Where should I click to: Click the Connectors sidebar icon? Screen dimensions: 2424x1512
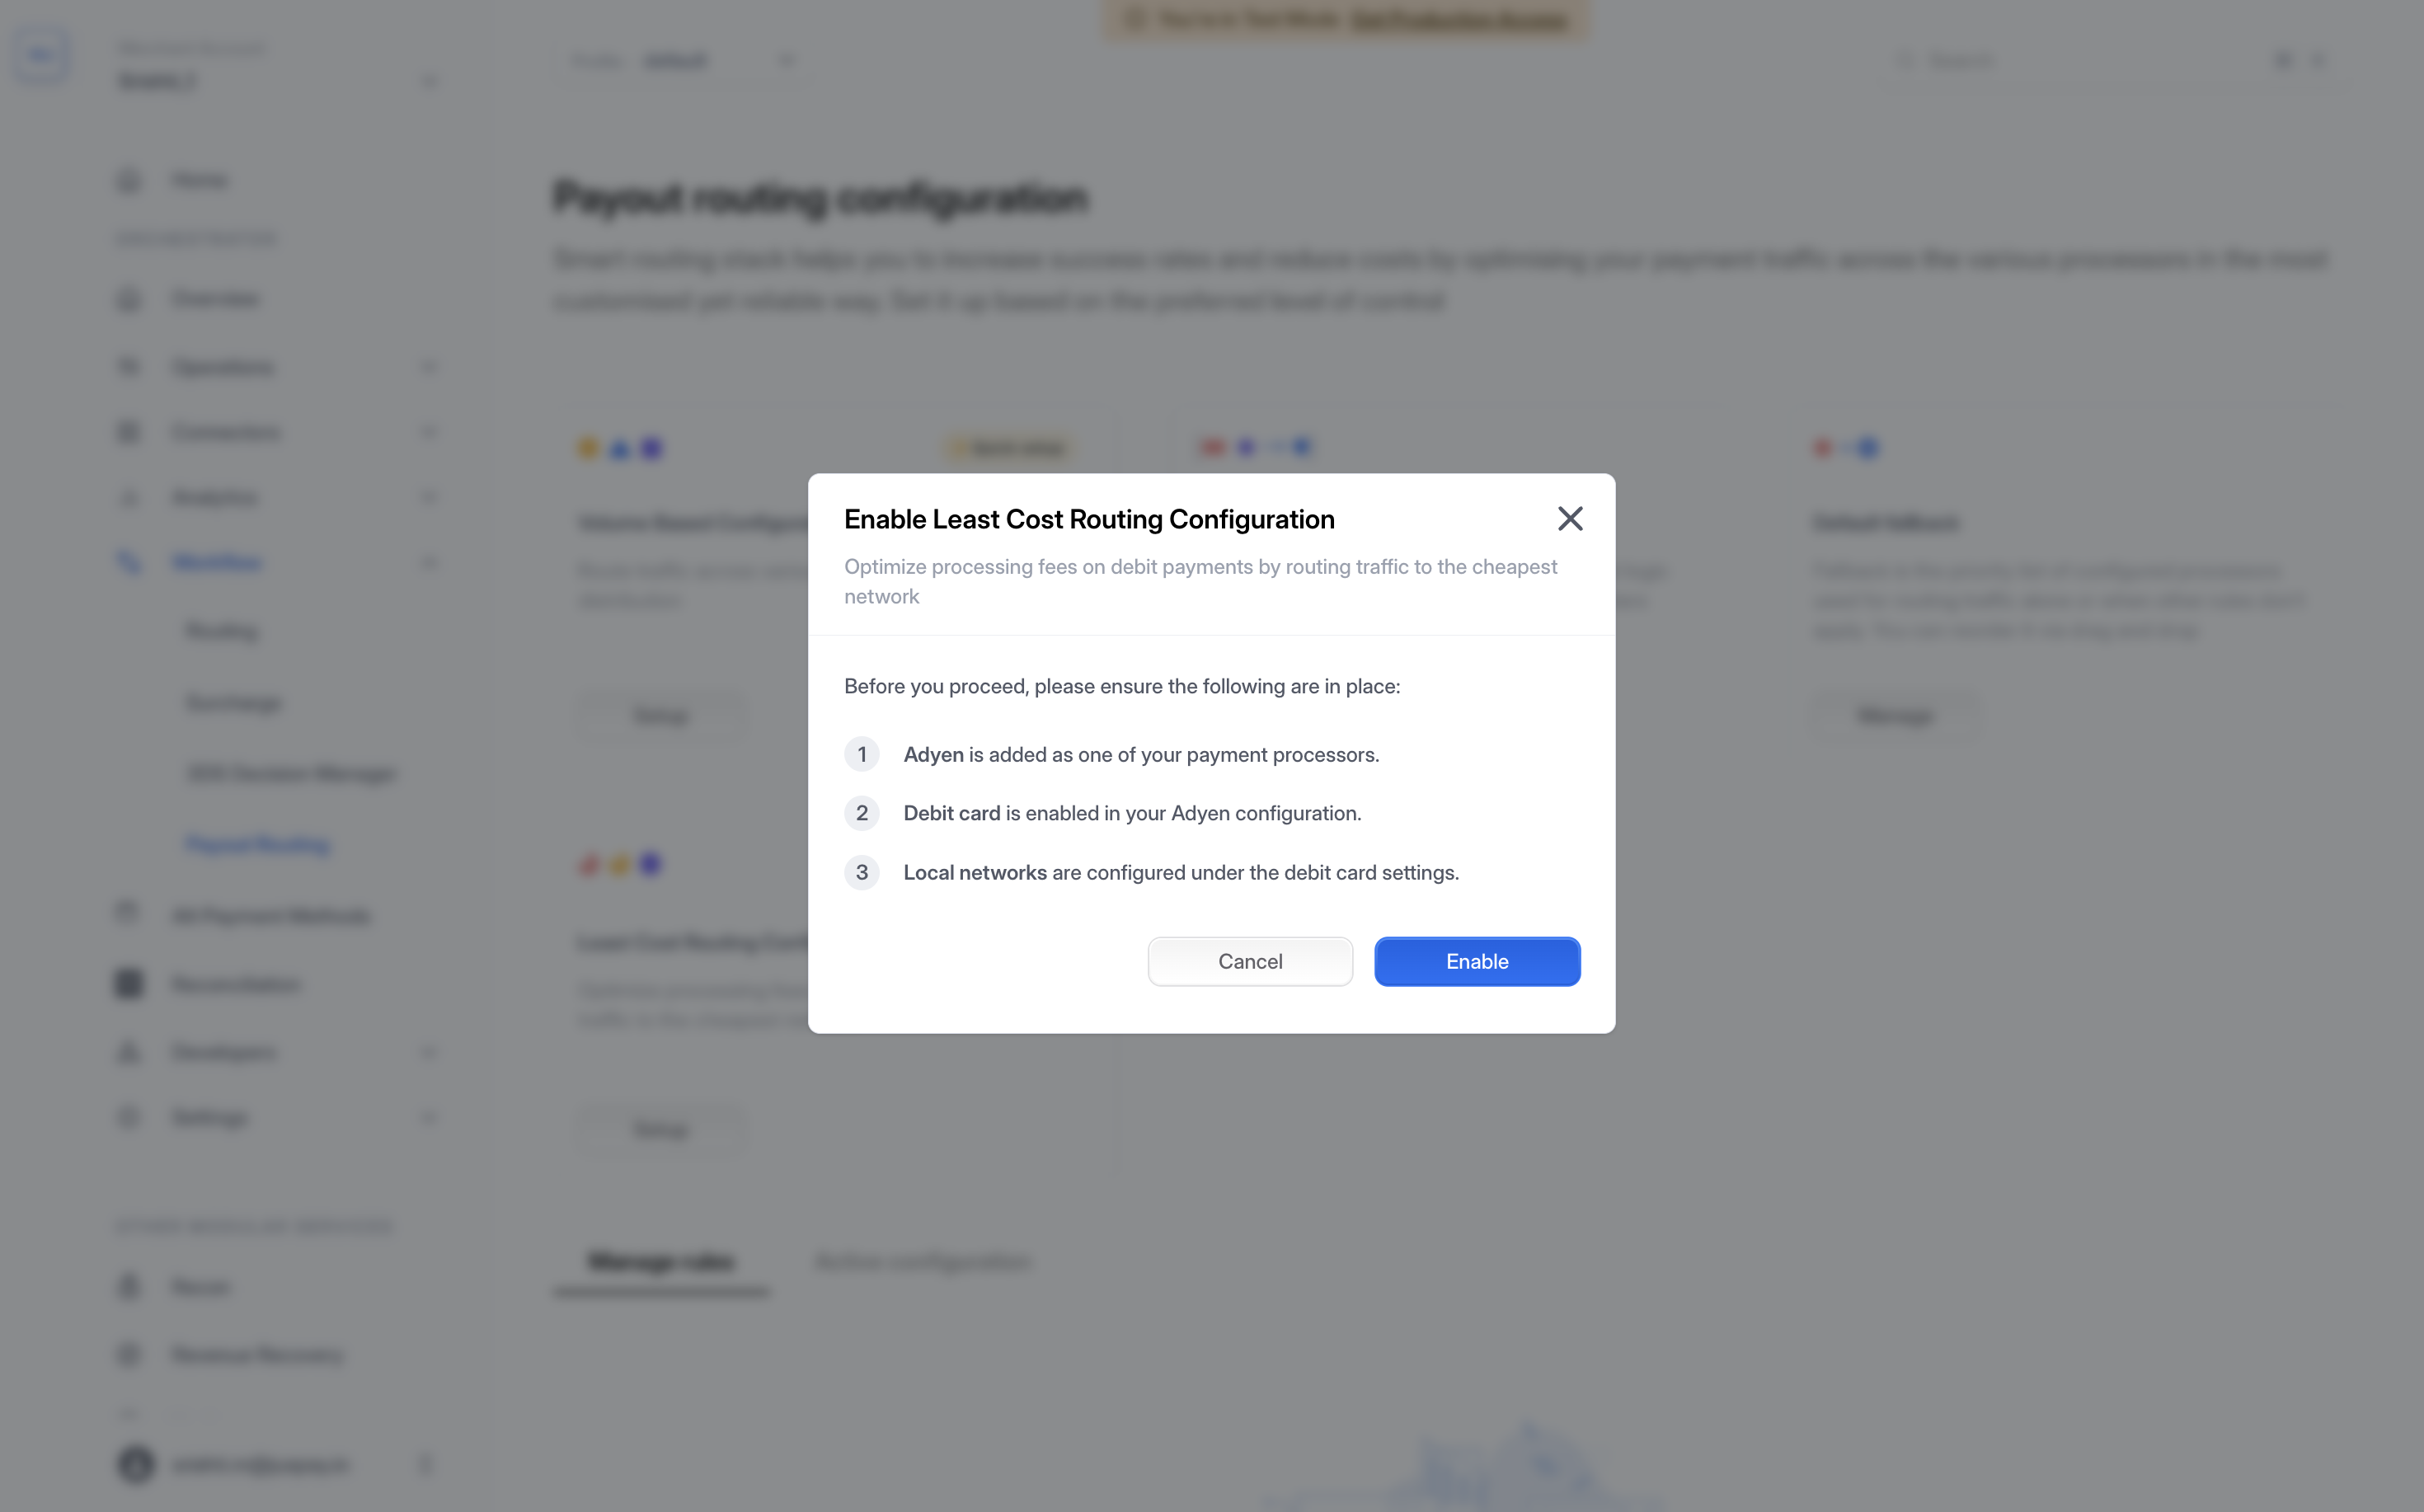point(129,432)
